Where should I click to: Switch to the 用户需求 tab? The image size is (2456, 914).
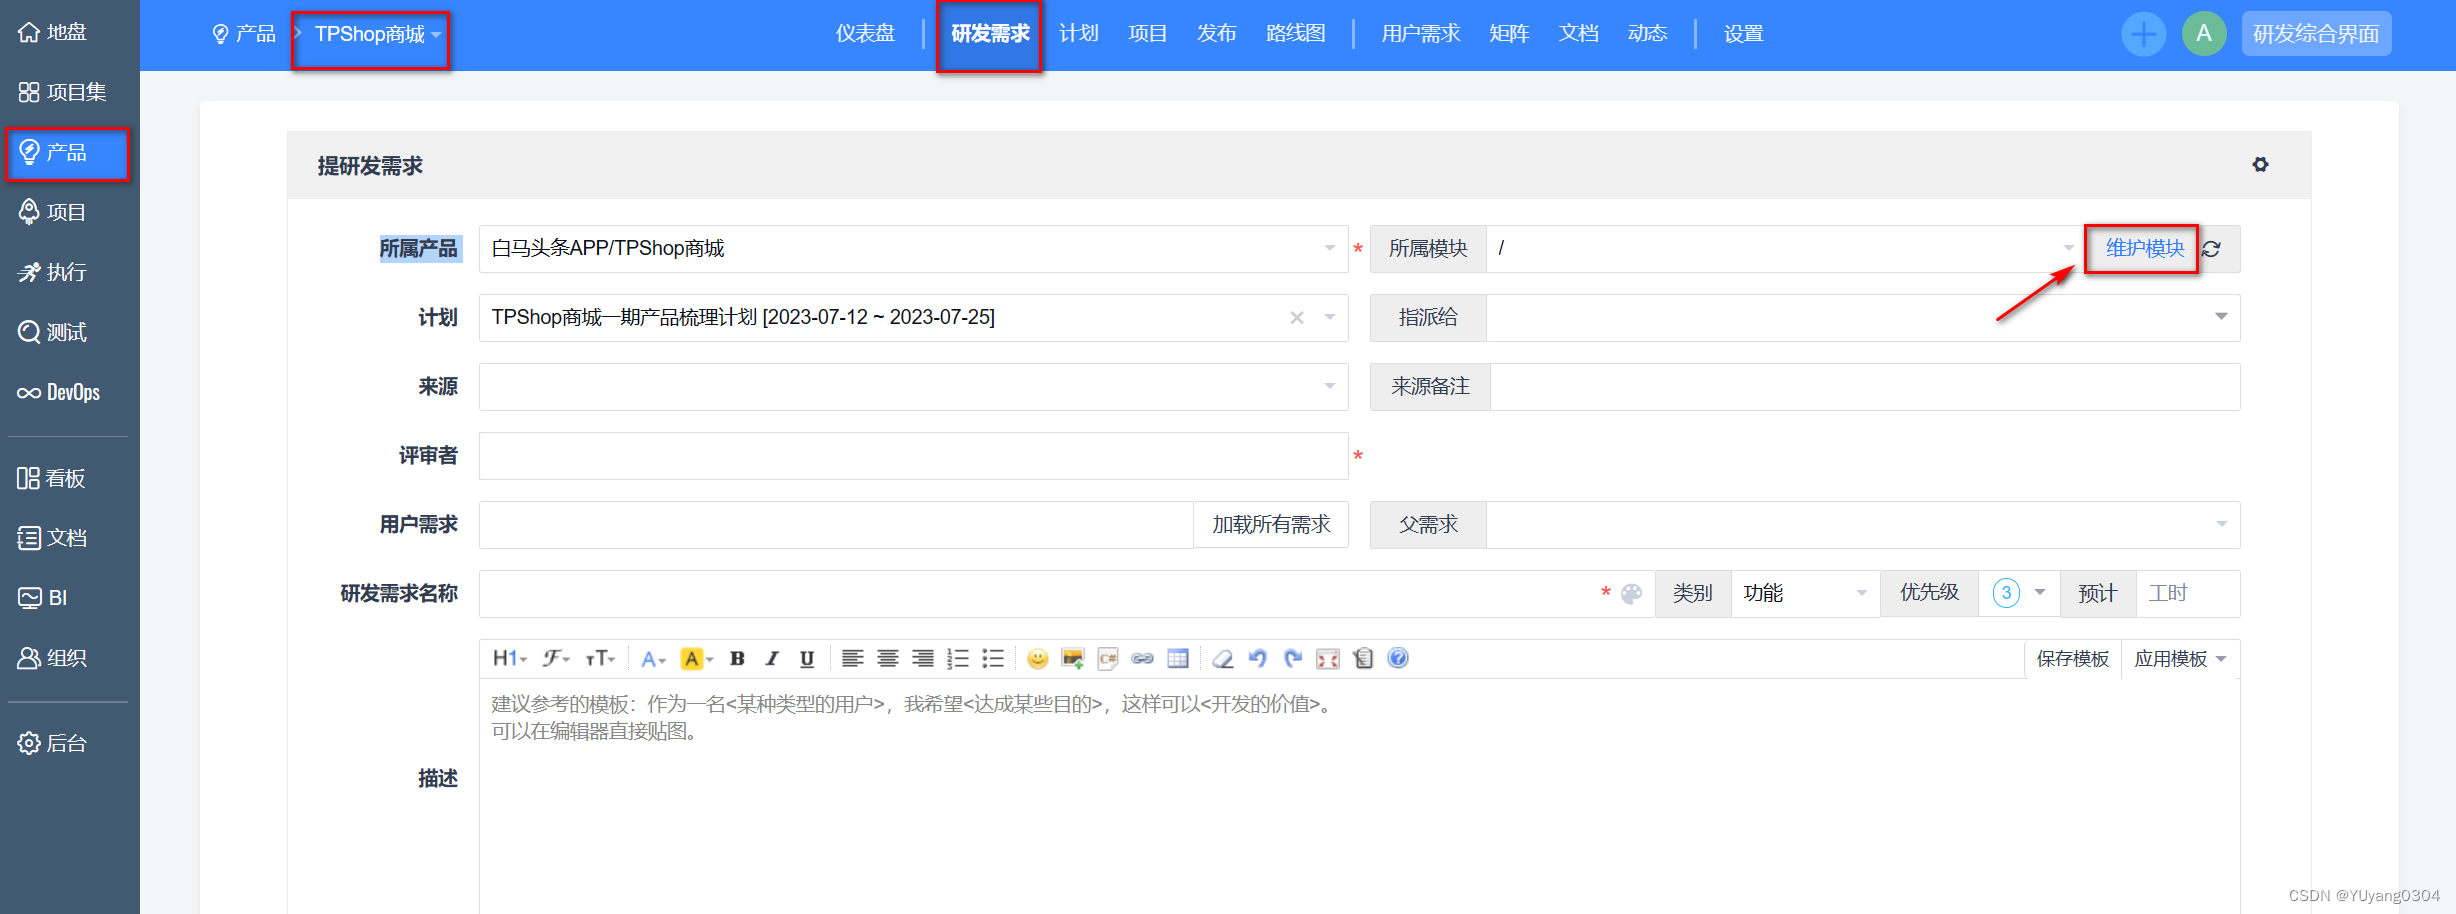click(x=1420, y=34)
